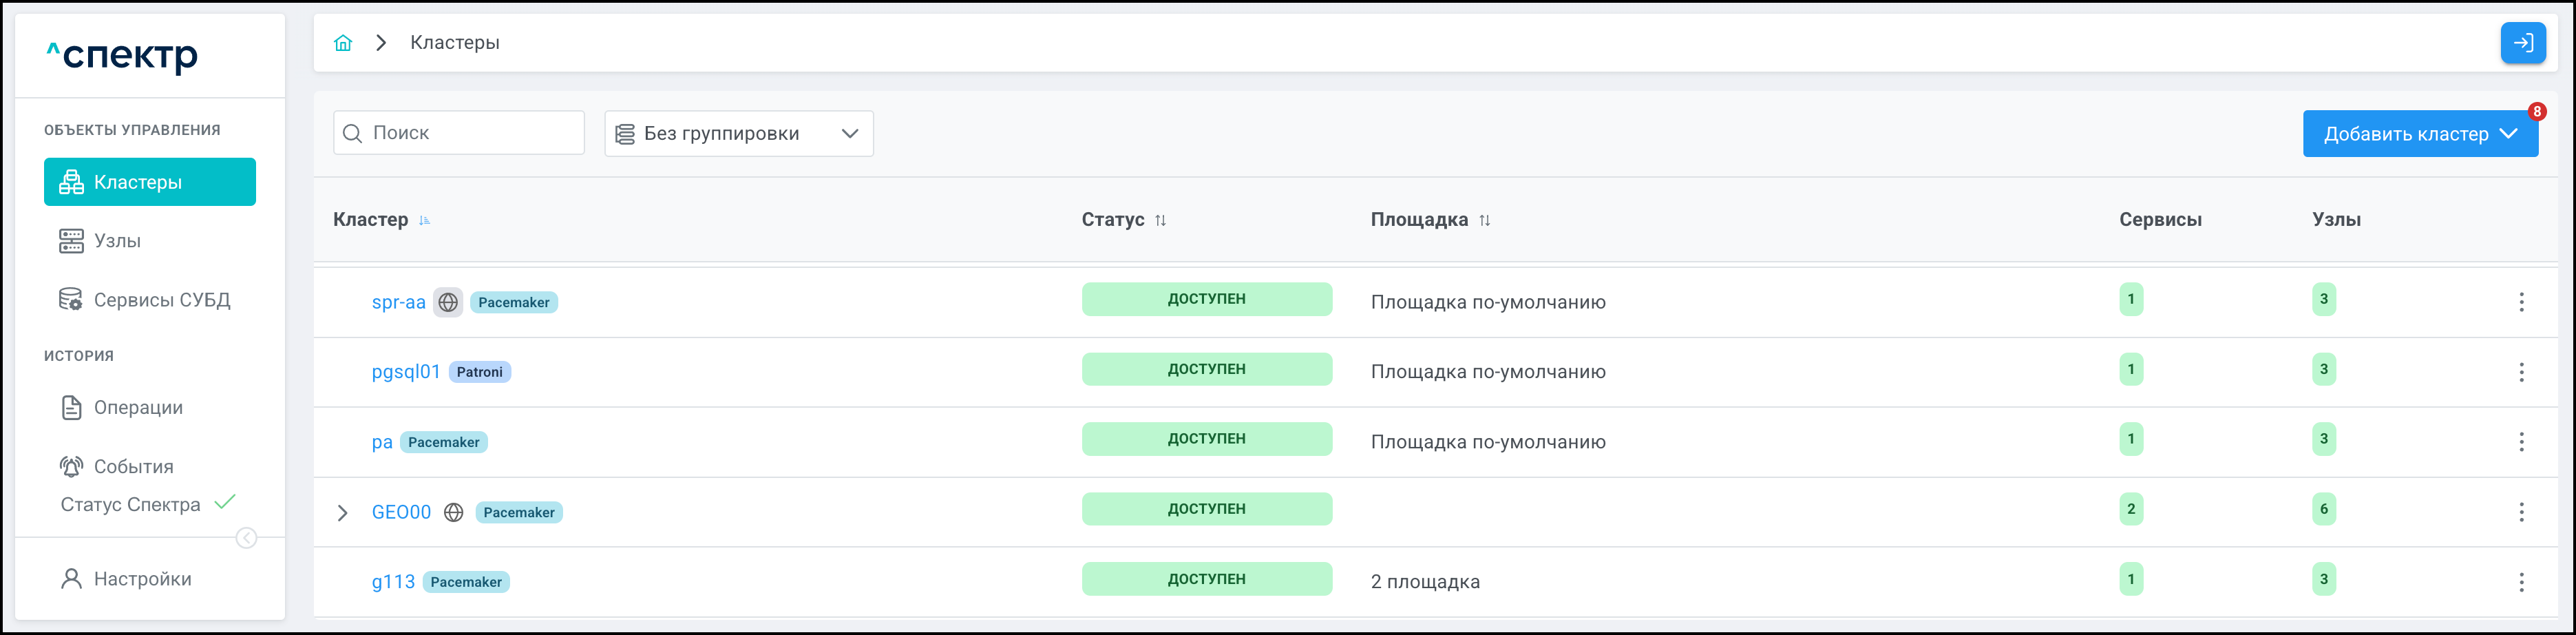Open the three-dot menu for spr-aa
The image size is (2576, 635).
click(x=2520, y=302)
